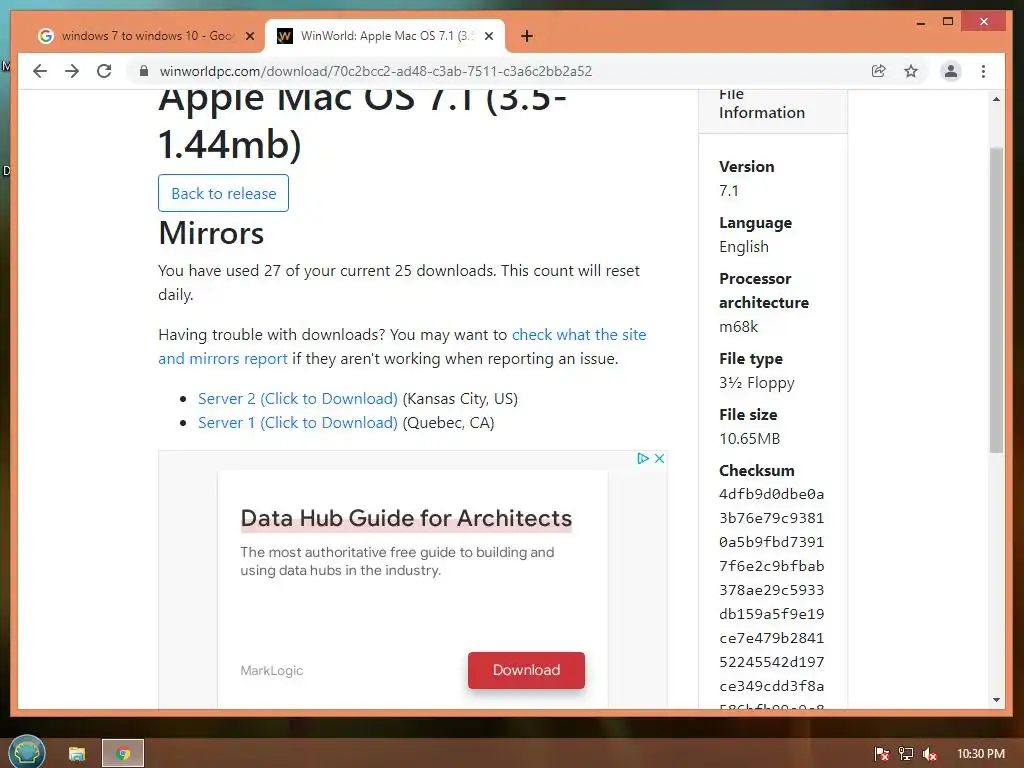The width and height of the screenshot is (1024, 768).
Task: Open Action Center flag tray icon
Action: click(x=881, y=754)
